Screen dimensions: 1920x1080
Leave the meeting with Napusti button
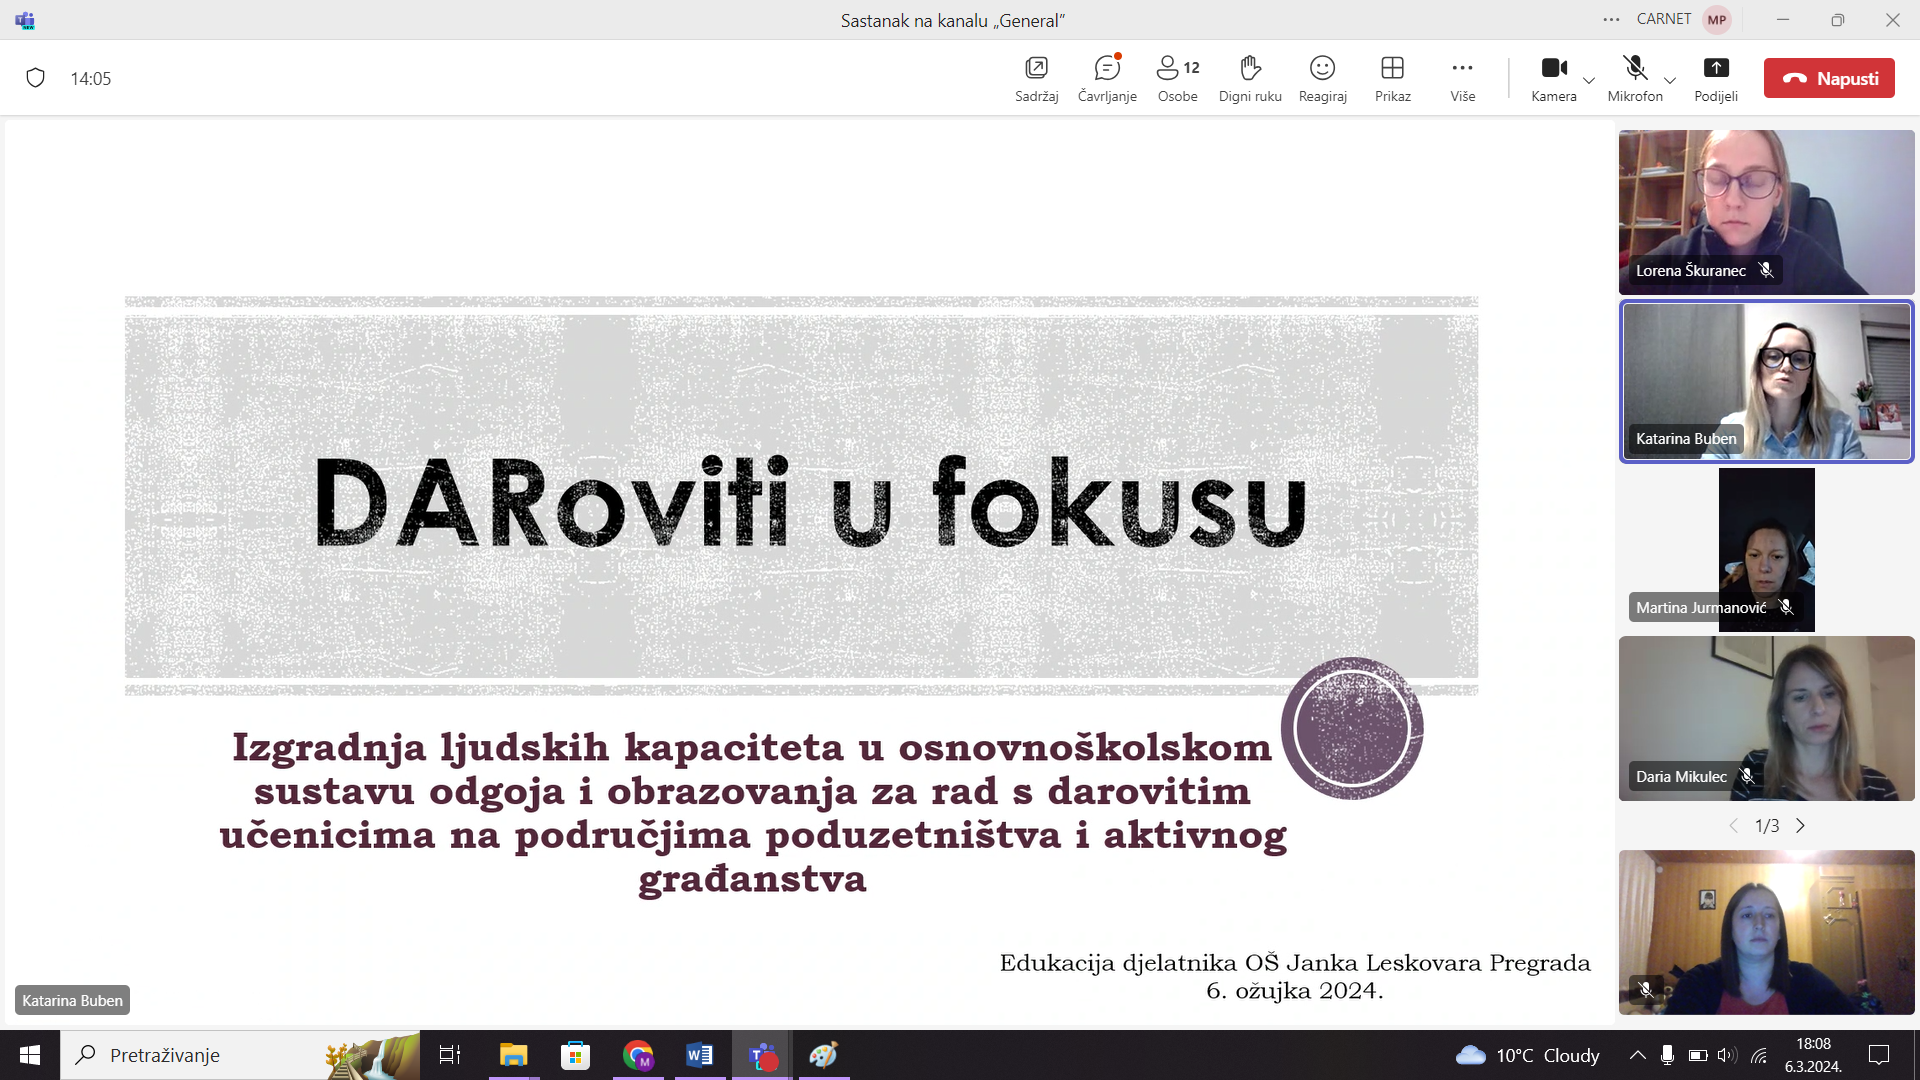point(1829,78)
